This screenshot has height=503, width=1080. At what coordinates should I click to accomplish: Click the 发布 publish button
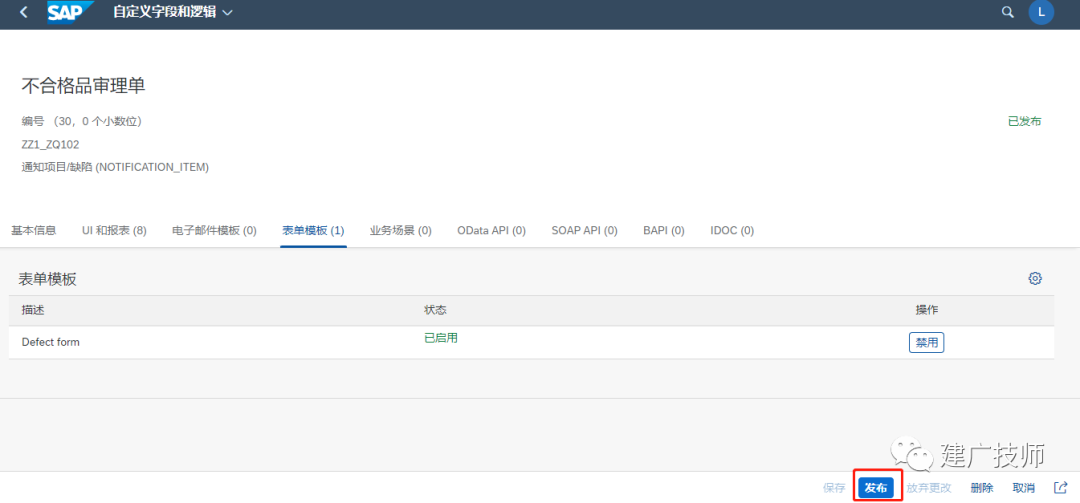click(876, 488)
